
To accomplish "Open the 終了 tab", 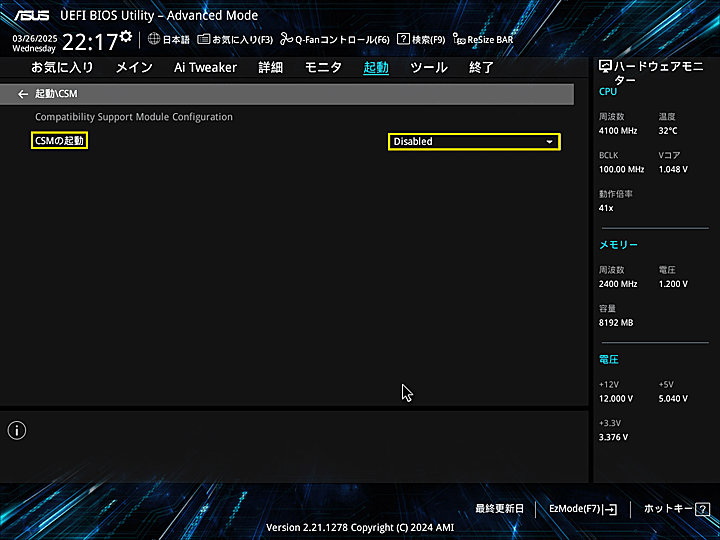I will coord(481,68).
